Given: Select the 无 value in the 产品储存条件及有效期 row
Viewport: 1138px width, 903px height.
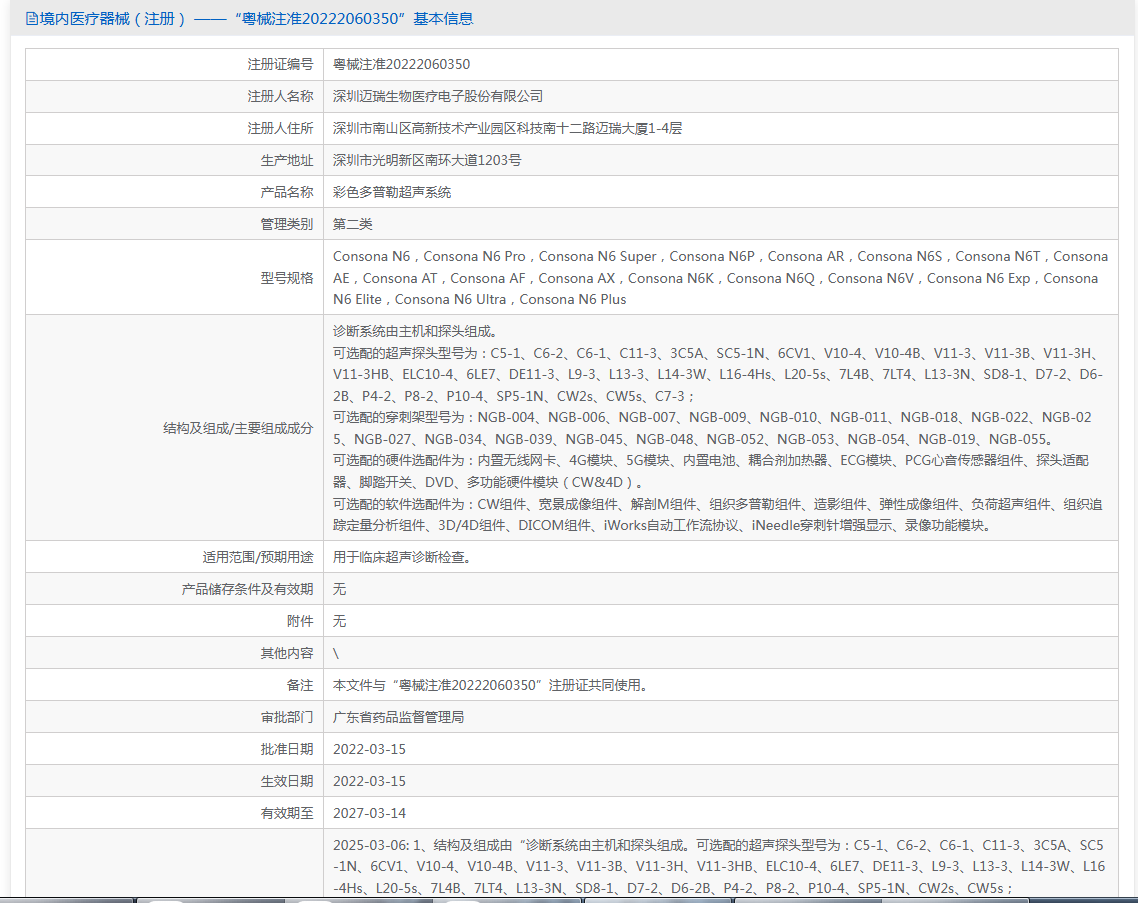Looking at the screenshot, I should tap(340, 589).
